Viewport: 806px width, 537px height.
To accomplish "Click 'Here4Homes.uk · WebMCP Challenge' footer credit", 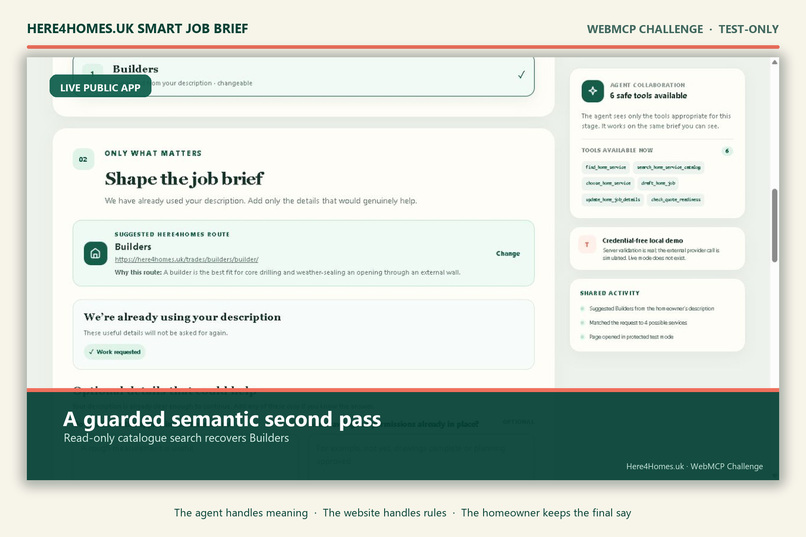I will (x=694, y=466).
